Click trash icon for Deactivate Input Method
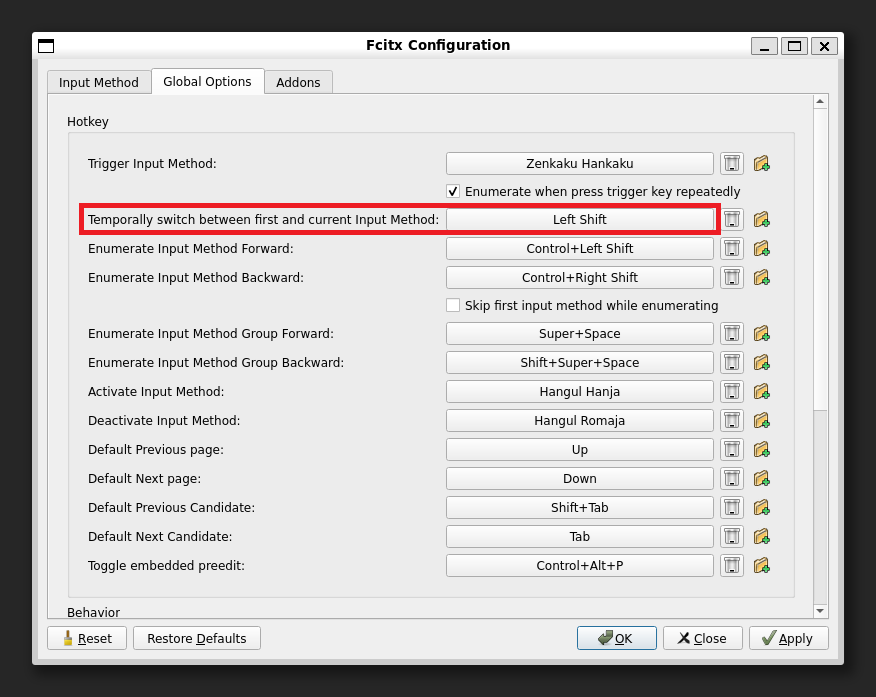The height and width of the screenshot is (697, 876). click(732, 421)
